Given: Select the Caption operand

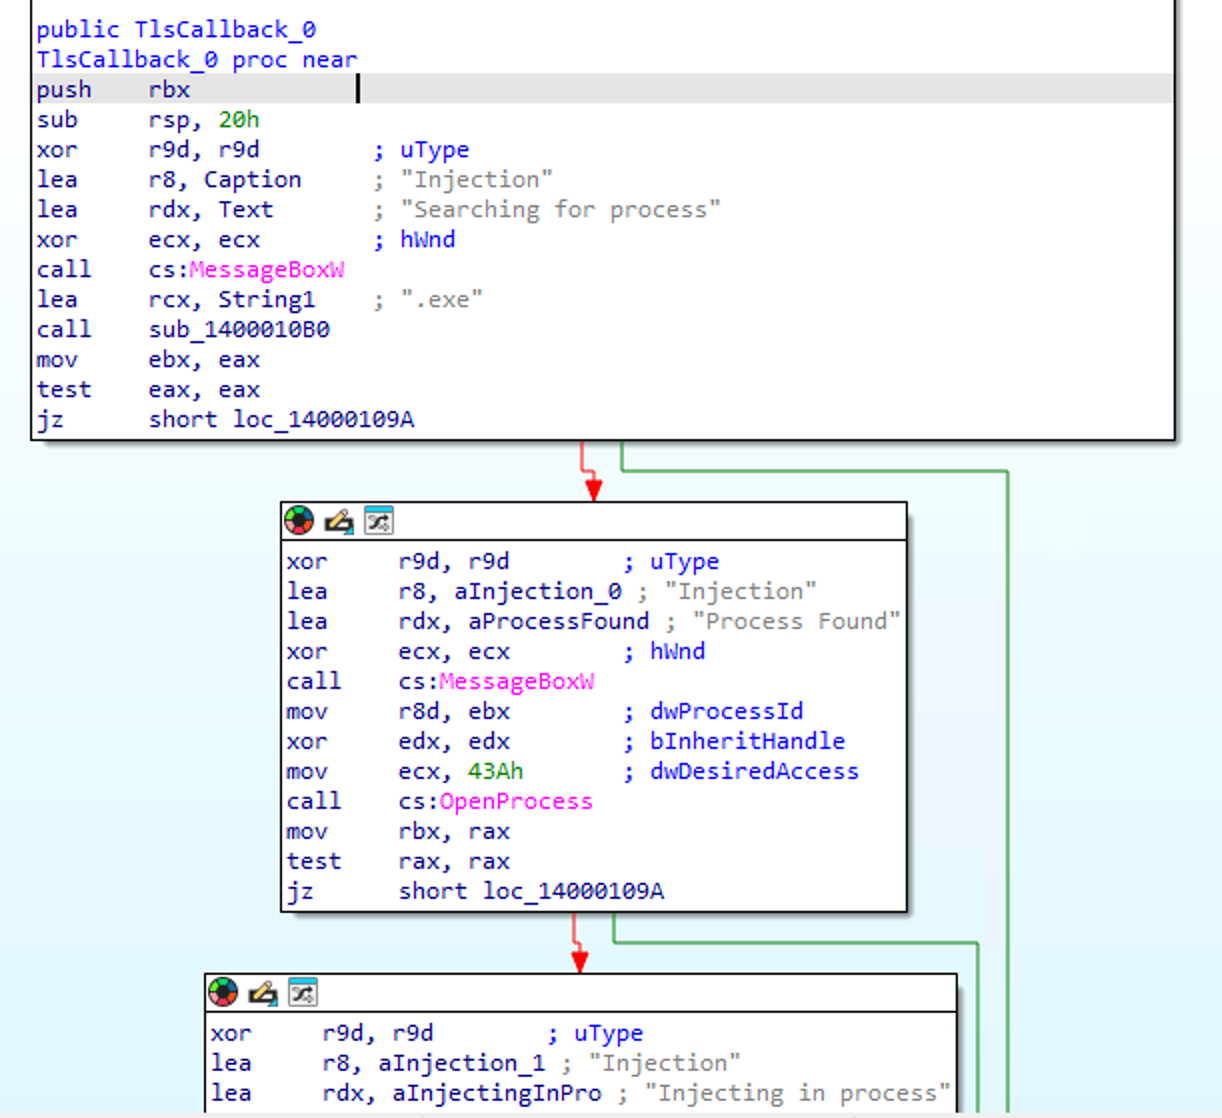Looking at the screenshot, I should 252,179.
